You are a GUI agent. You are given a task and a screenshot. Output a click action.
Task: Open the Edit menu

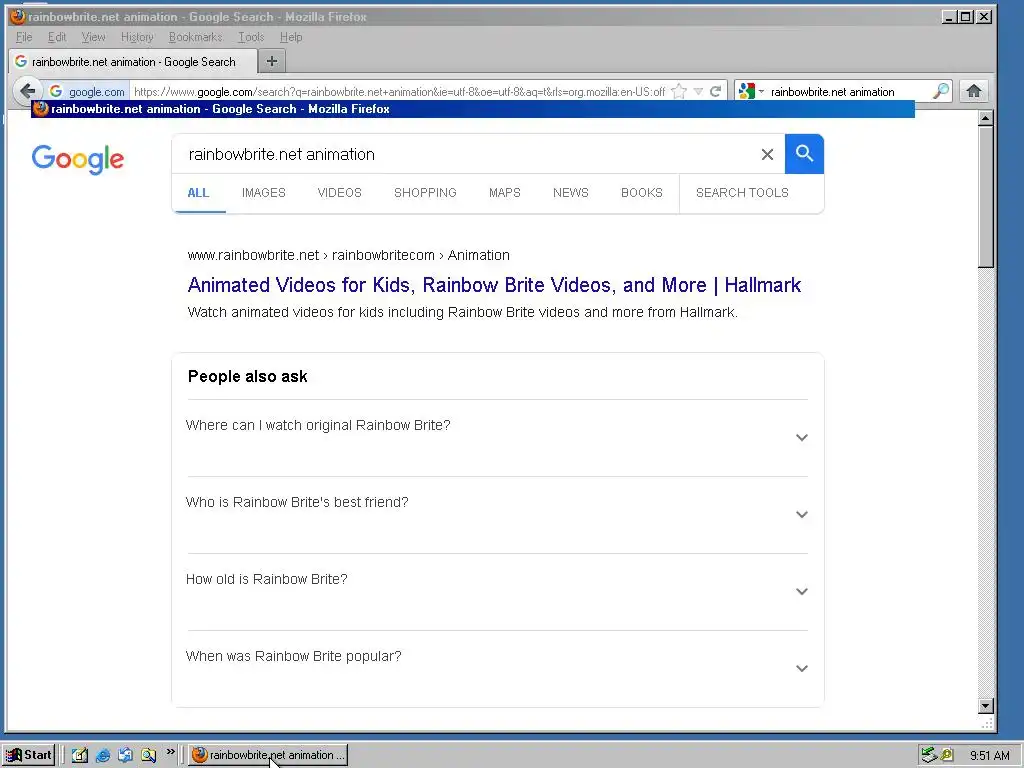57,37
